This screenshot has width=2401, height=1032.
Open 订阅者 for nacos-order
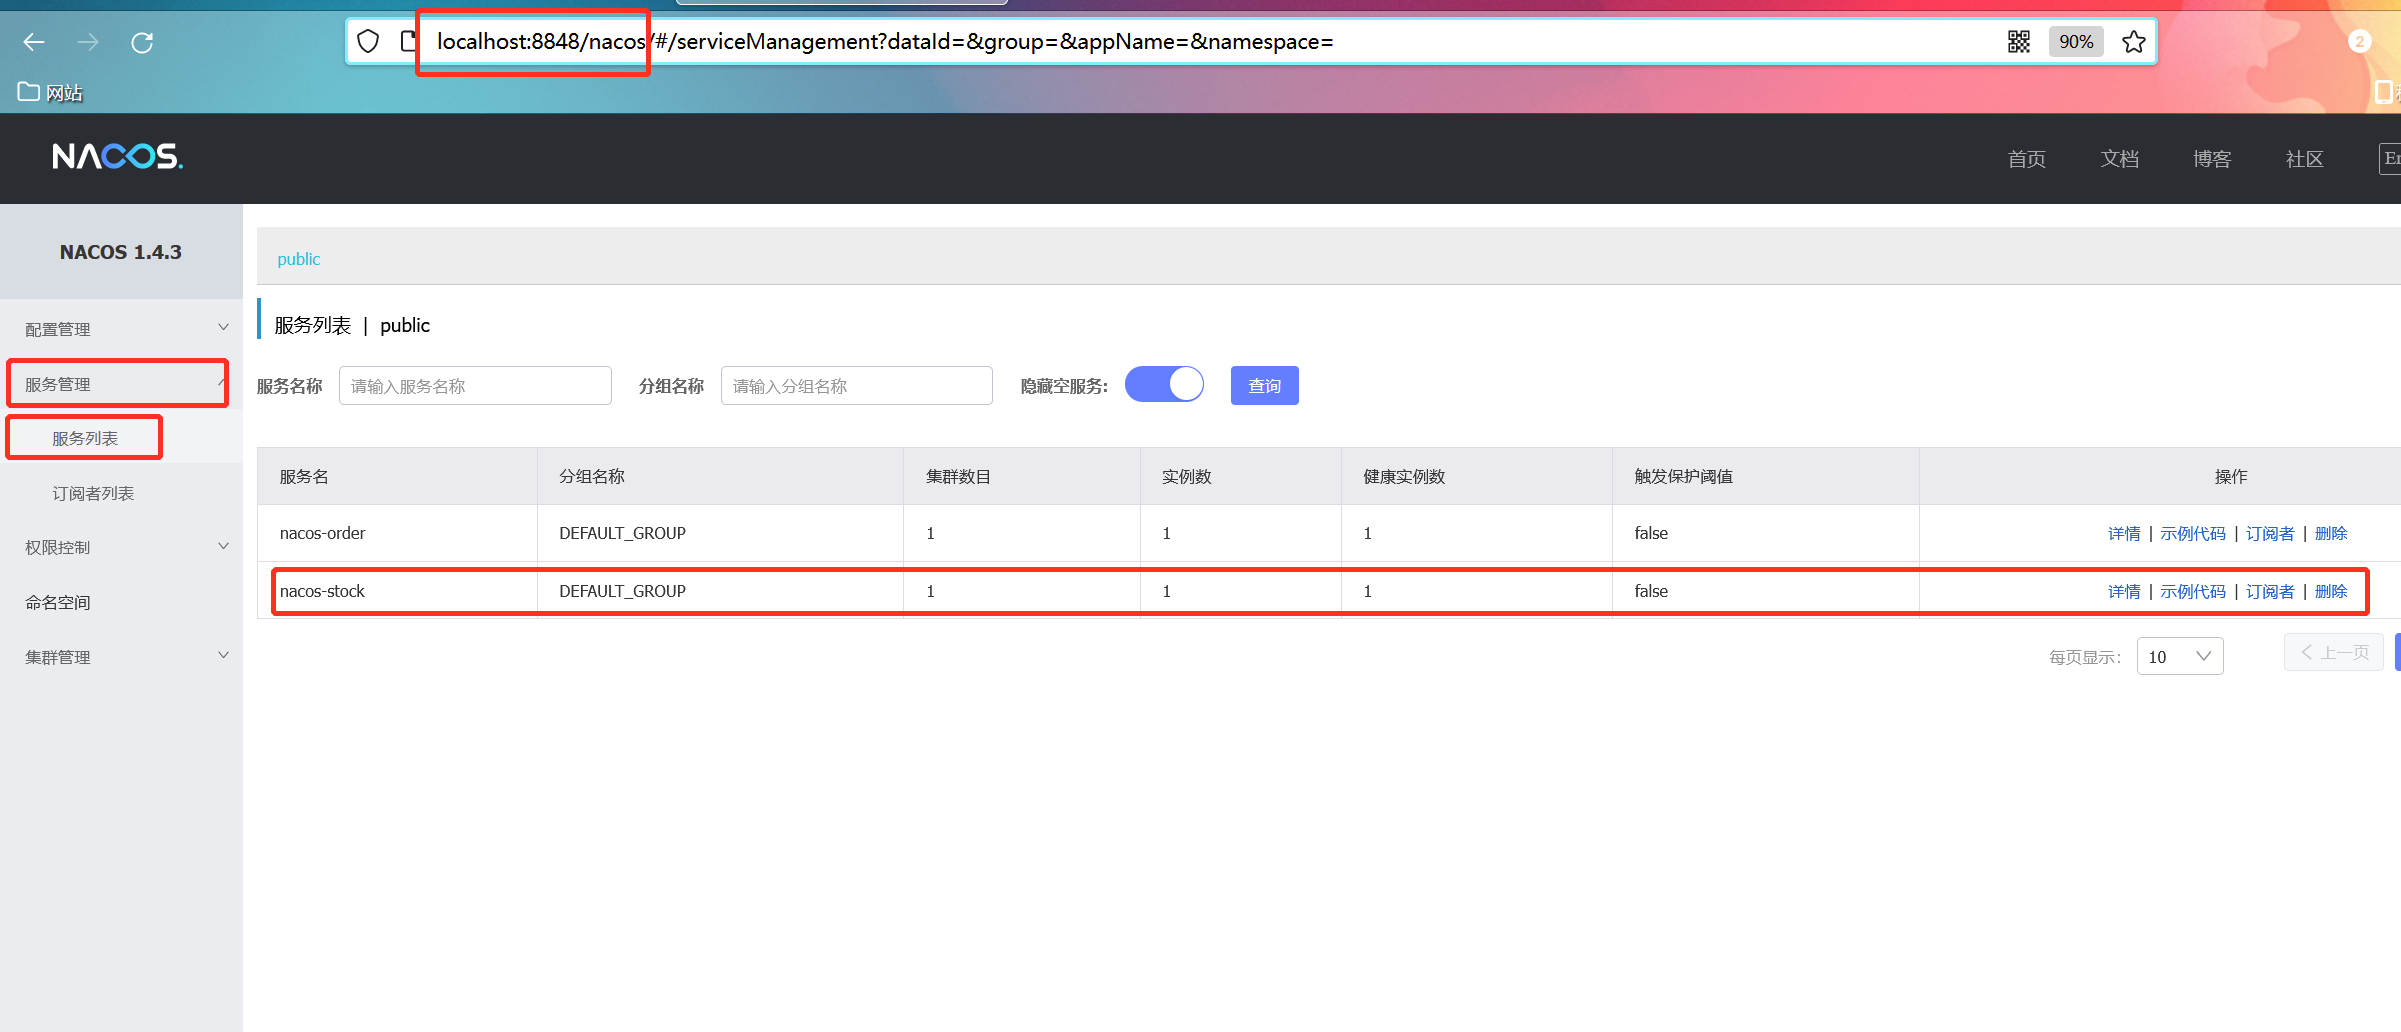2270,534
